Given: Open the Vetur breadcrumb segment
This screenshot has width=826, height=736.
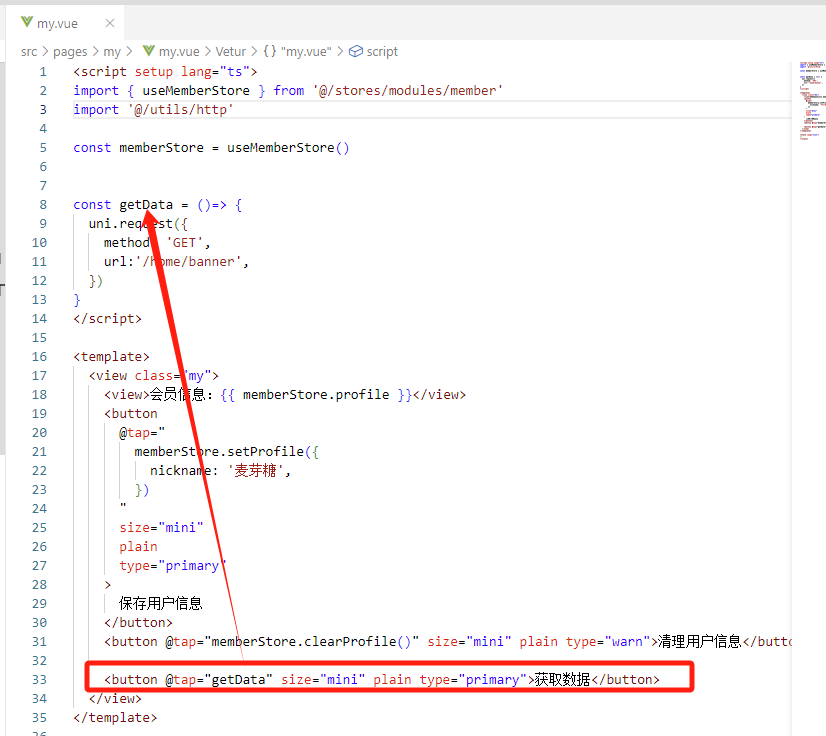Looking at the screenshot, I should click(231, 52).
